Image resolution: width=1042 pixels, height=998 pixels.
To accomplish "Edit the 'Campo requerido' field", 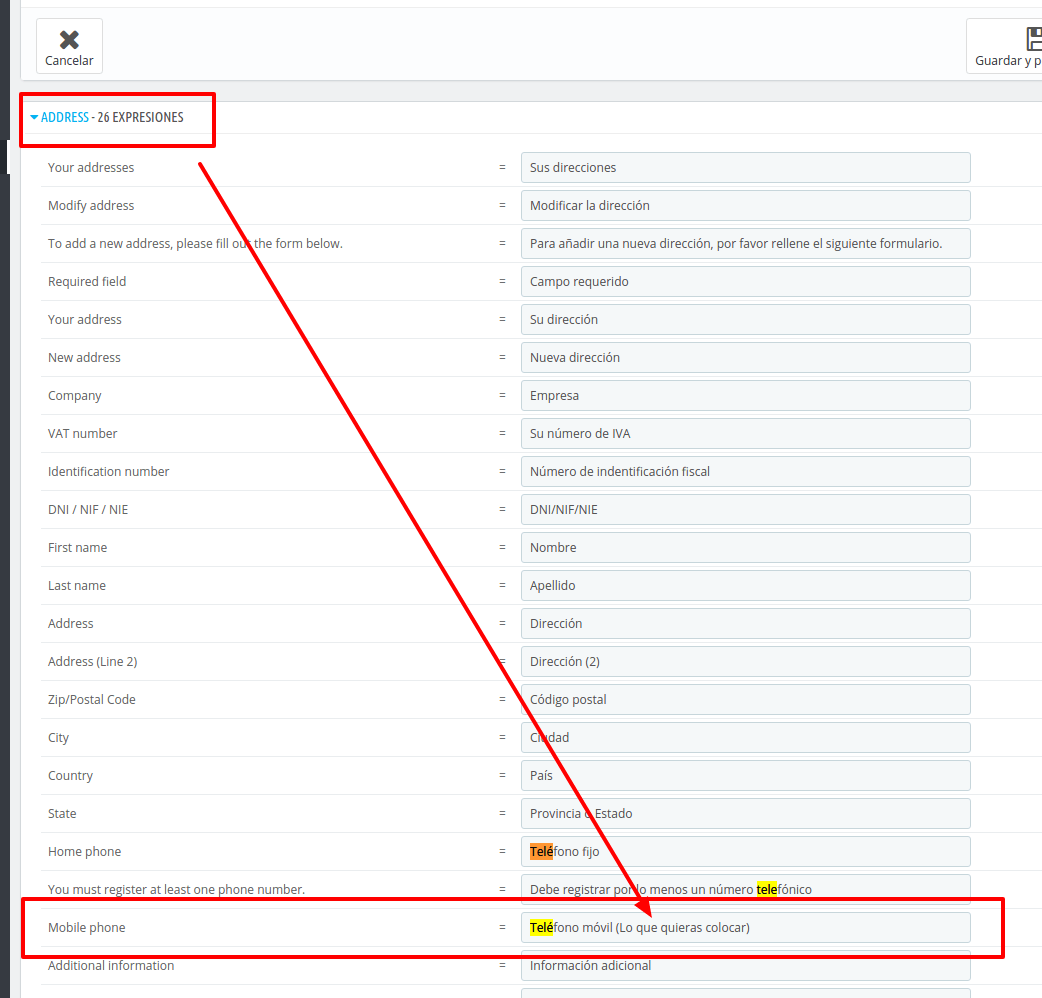I will tap(746, 282).
